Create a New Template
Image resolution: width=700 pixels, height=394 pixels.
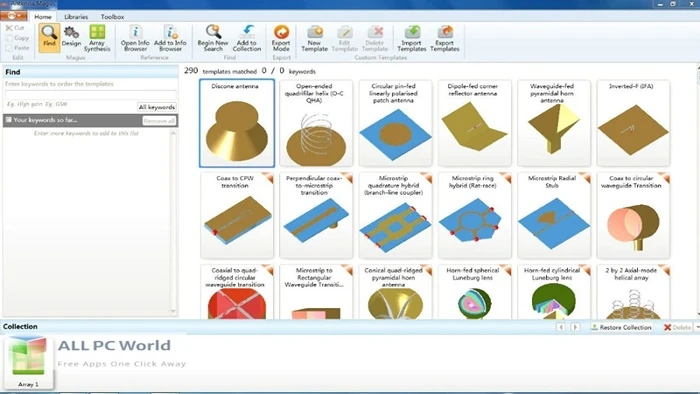coord(314,38)
